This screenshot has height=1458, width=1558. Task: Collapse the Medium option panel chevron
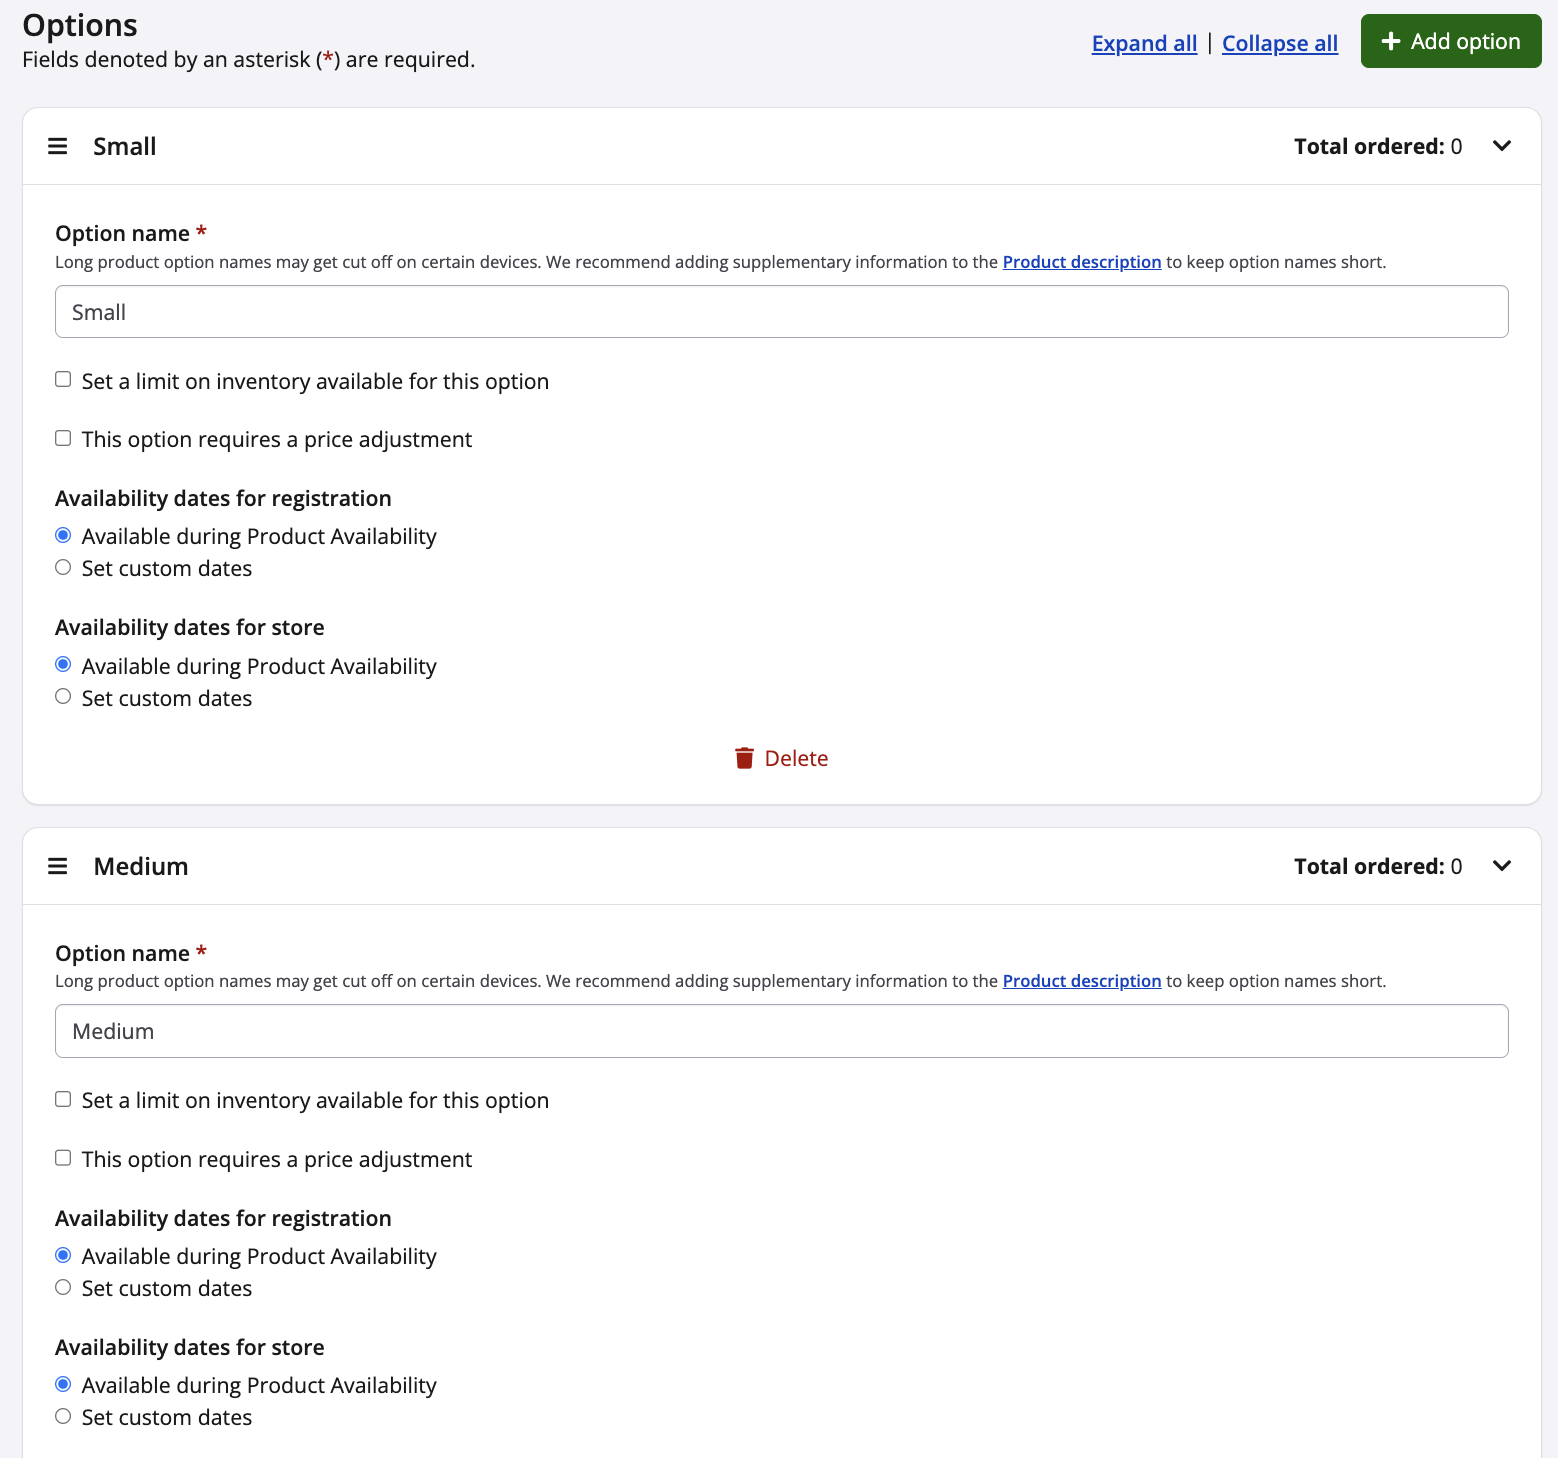[x=1501, y=867]
